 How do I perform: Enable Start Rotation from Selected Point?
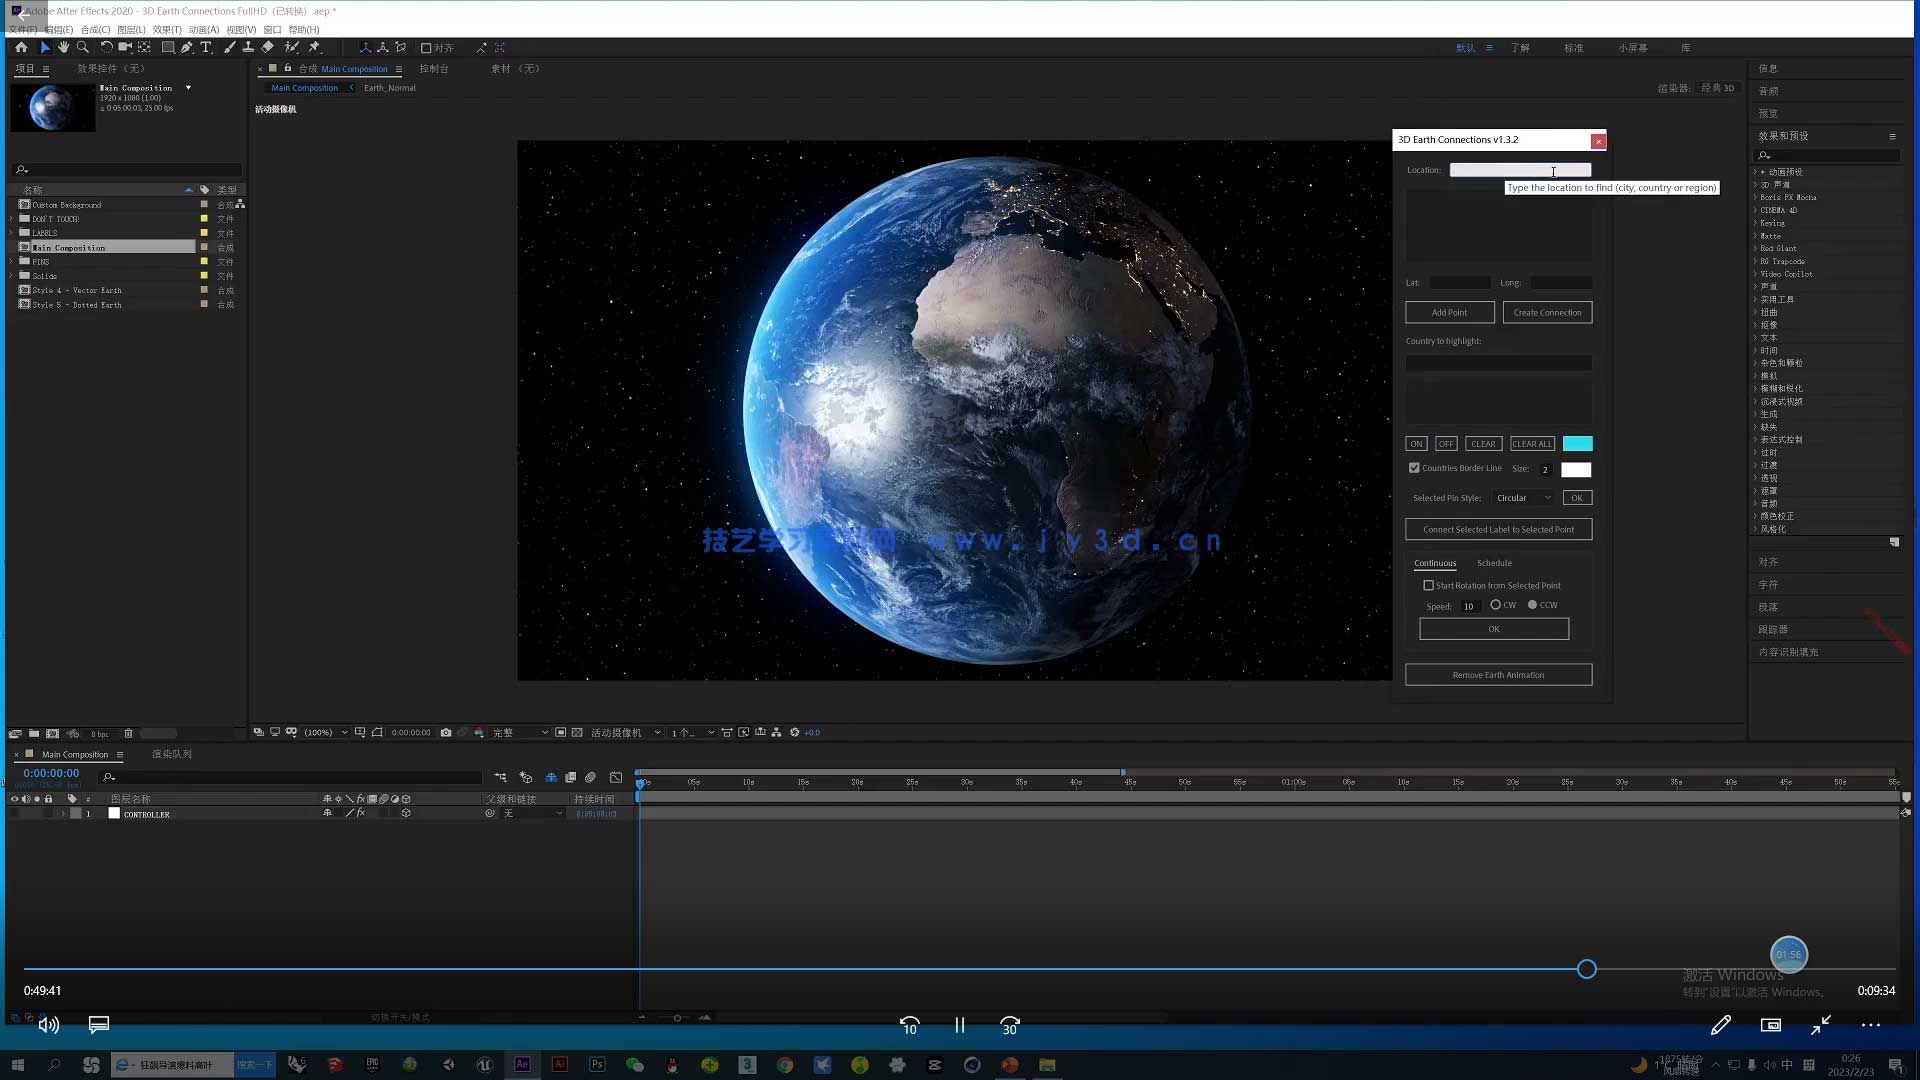pos(1428,586)
